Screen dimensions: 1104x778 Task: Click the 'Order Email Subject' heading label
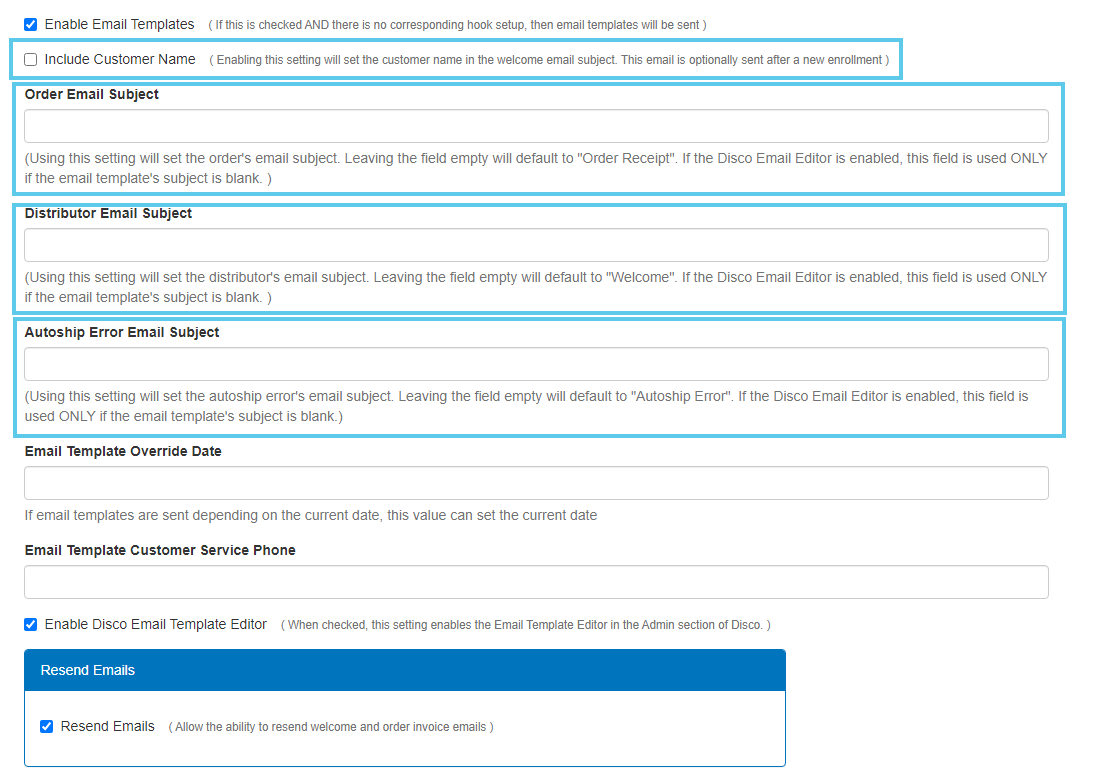(x=92, y=94)
